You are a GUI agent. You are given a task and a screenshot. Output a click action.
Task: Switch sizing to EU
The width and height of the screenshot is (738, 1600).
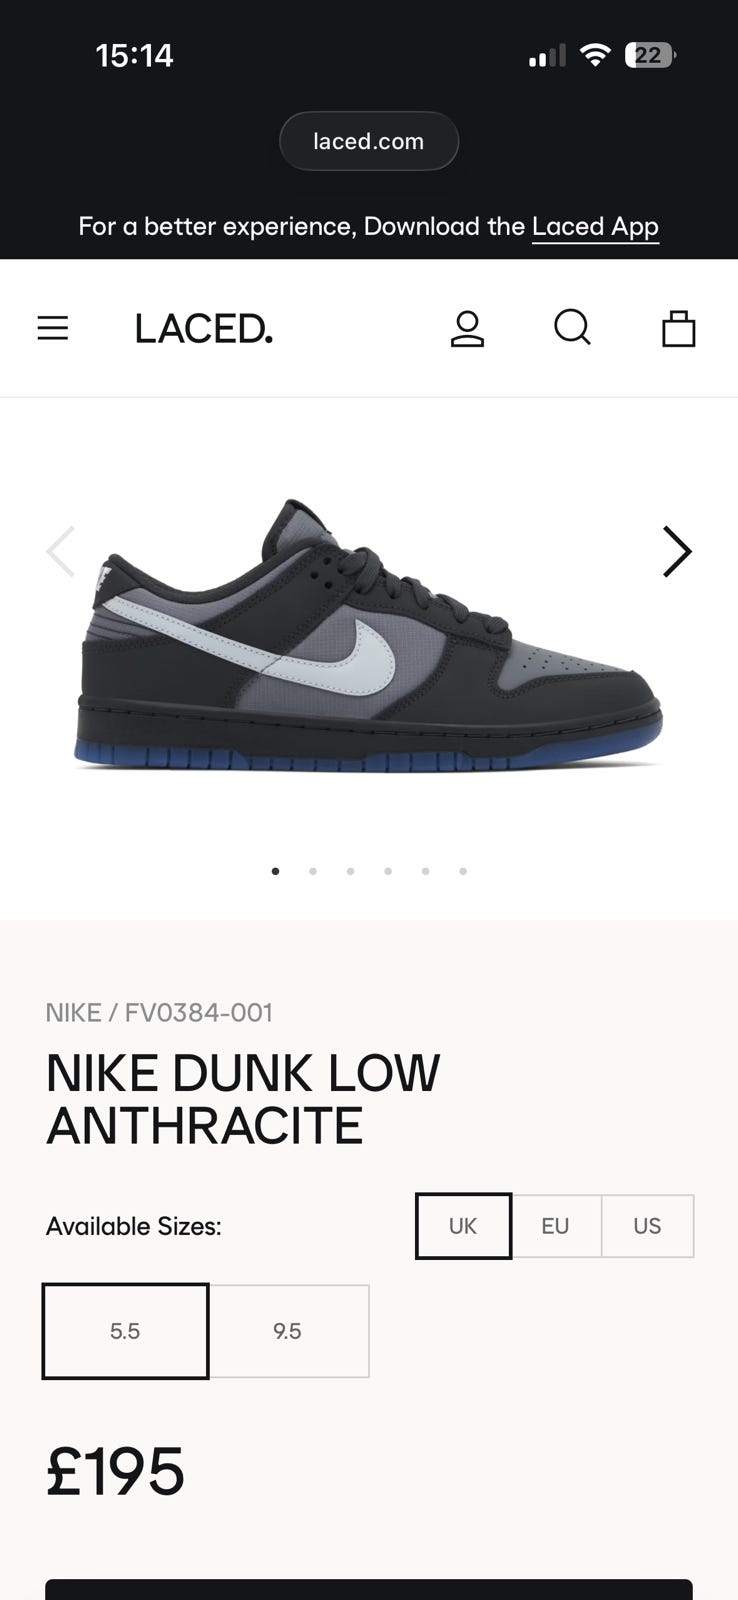(555, 1226)
